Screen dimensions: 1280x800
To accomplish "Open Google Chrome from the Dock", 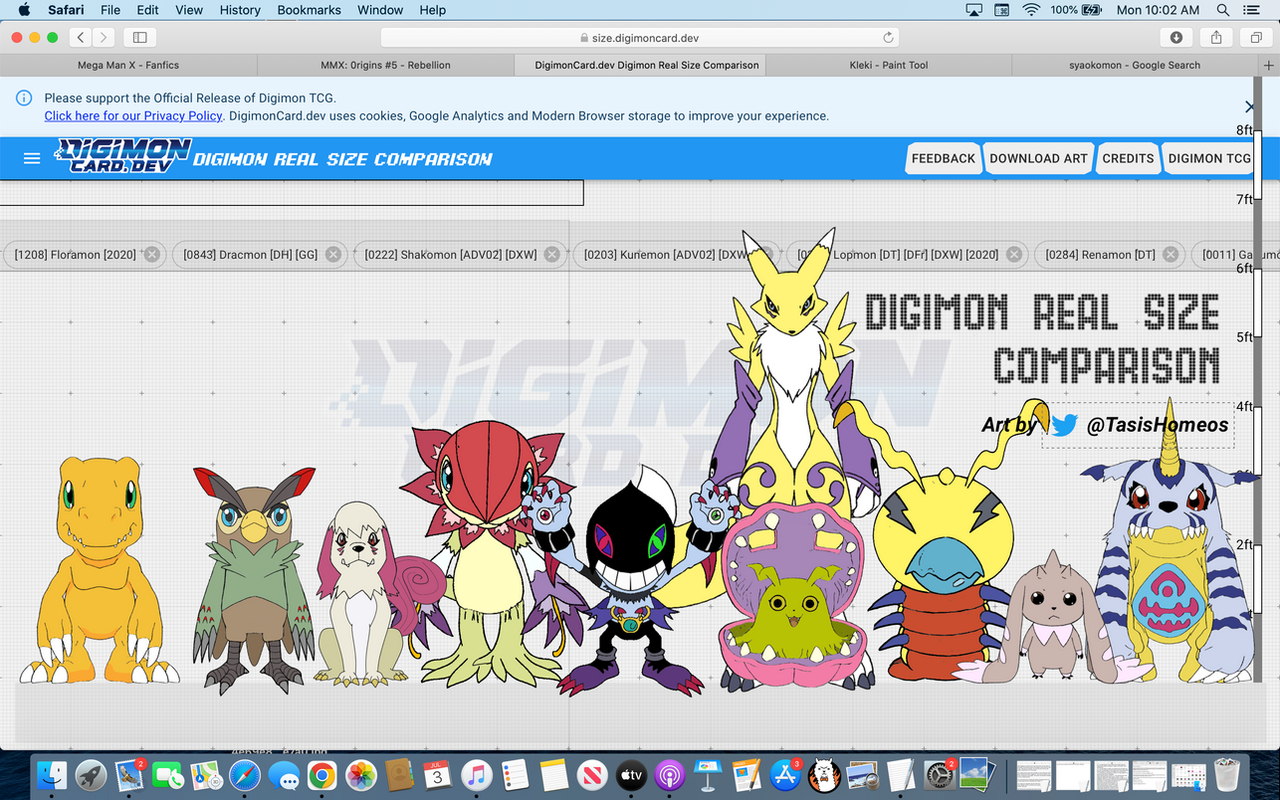I will point(321,775).
